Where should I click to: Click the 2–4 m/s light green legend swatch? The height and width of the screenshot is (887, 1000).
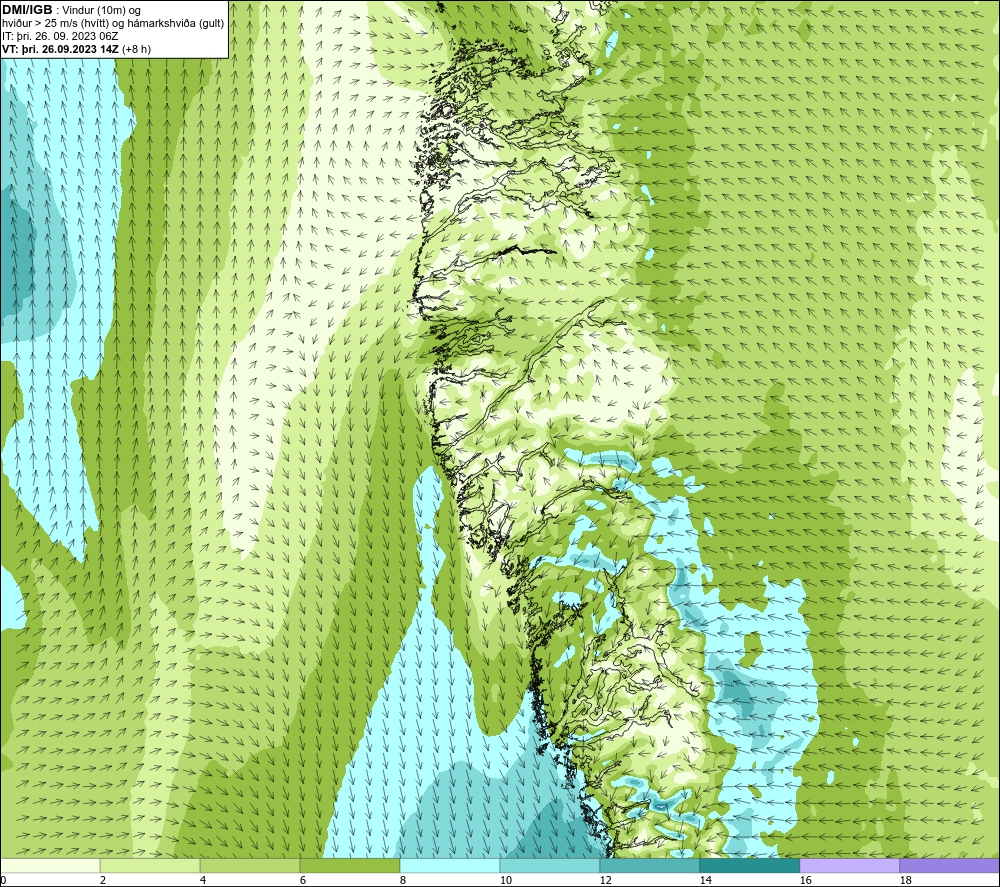point(150,865)
